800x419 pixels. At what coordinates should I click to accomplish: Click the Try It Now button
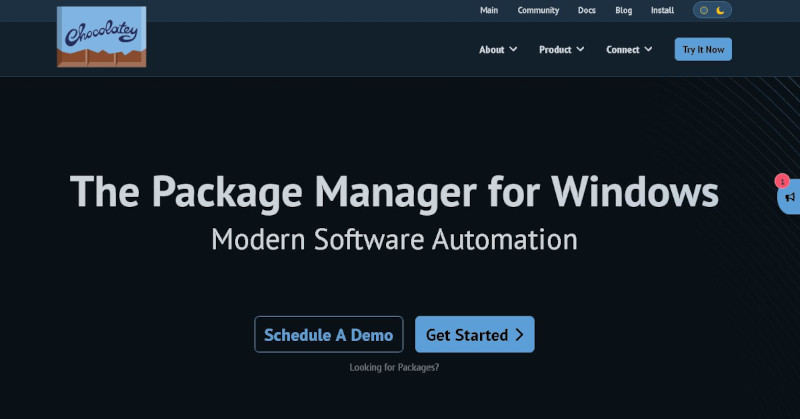(703, 50)
